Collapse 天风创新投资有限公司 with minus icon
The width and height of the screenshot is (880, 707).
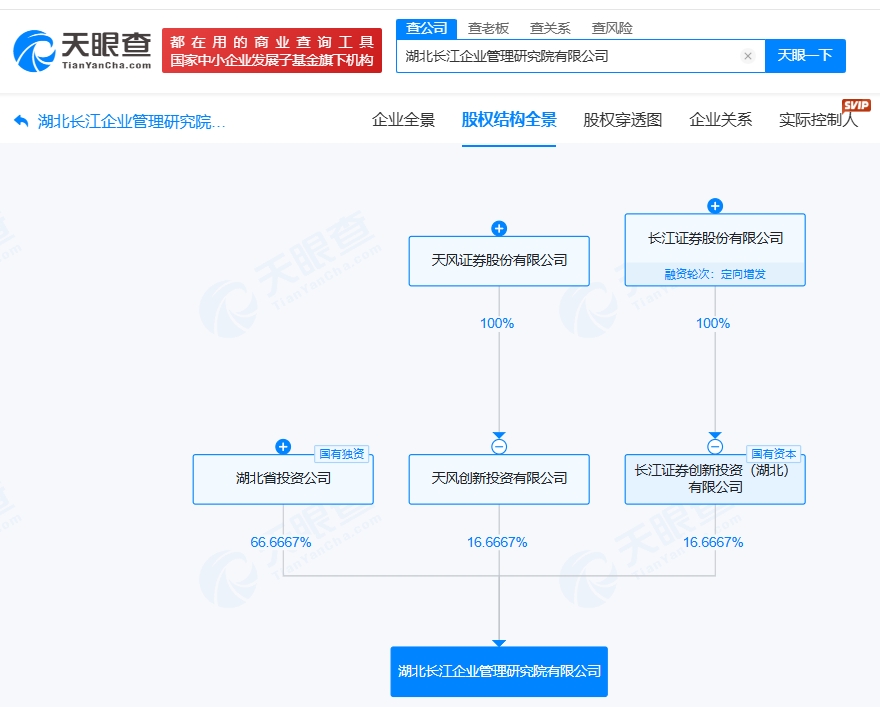499,447
